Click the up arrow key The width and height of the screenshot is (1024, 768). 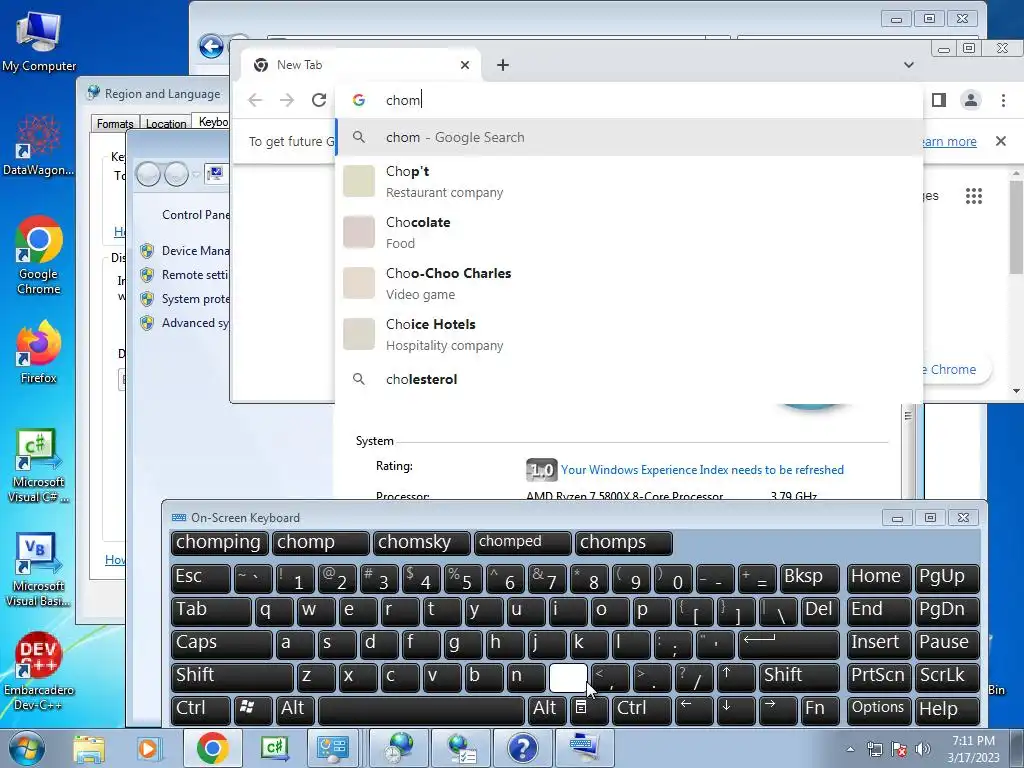coord(736,677)
